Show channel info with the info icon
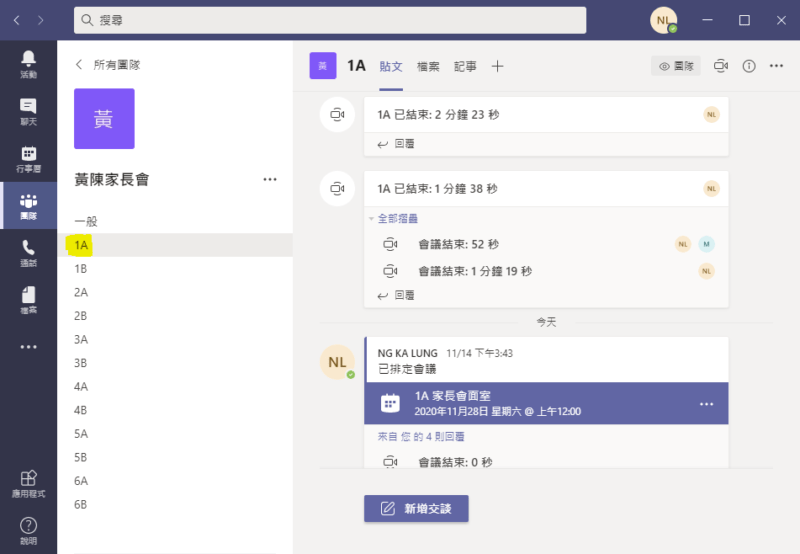This screenshot has height=554, width=800. [x=749, y=66]
